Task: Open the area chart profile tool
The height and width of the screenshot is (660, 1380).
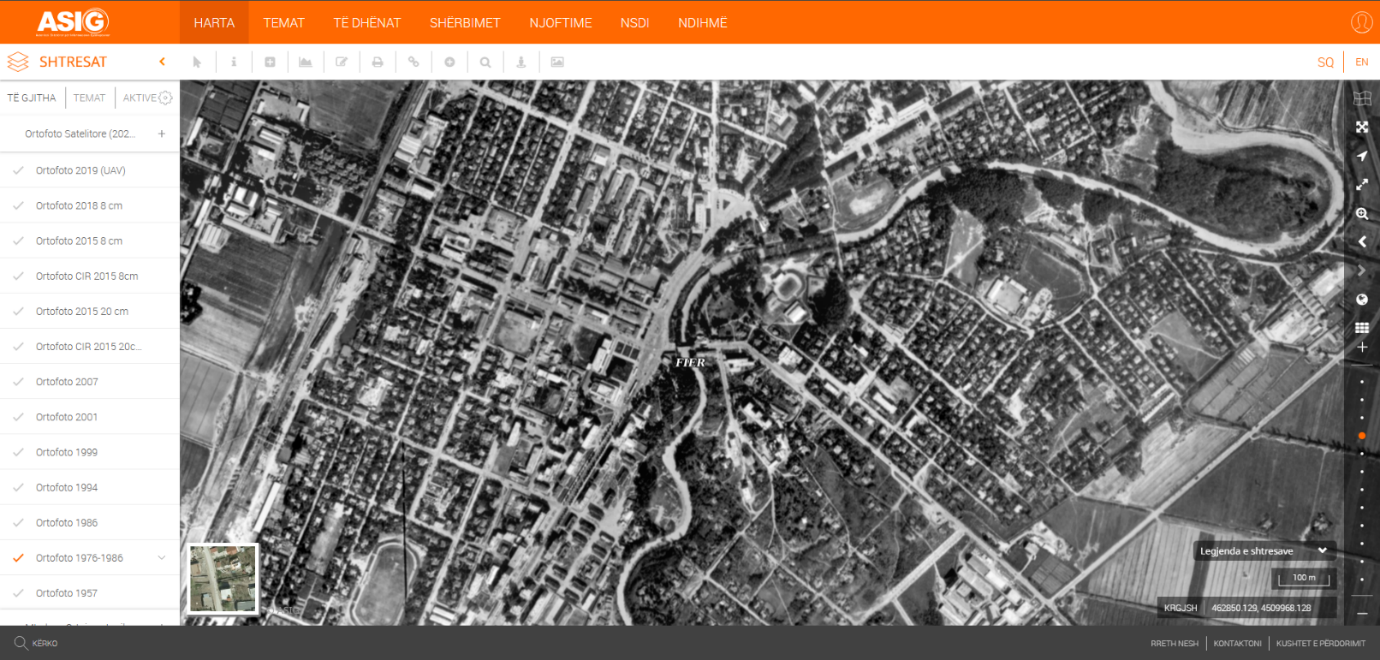Action: 305,62
